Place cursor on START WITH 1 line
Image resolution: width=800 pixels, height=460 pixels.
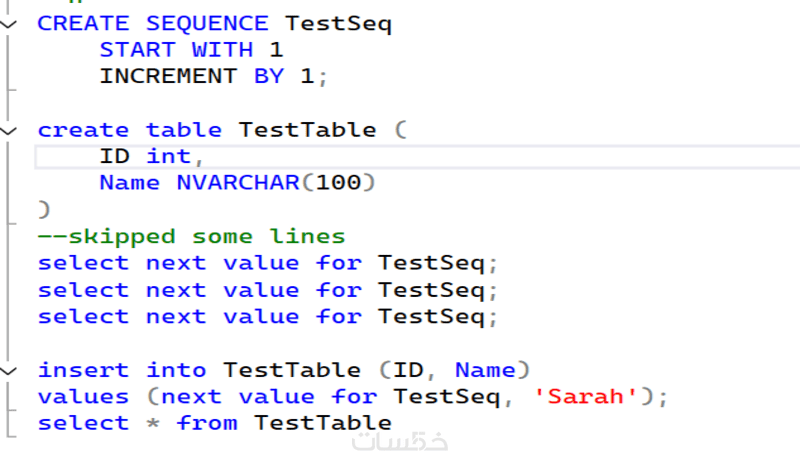[x=191, y=49]
